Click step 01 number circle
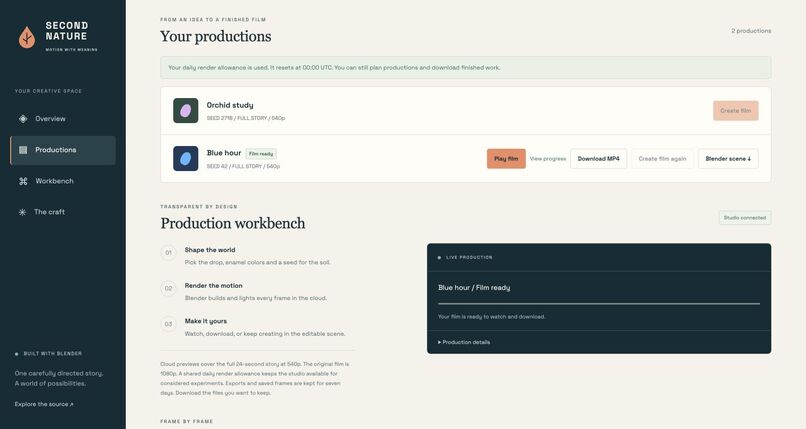The image size is (806, 429). 168,253
